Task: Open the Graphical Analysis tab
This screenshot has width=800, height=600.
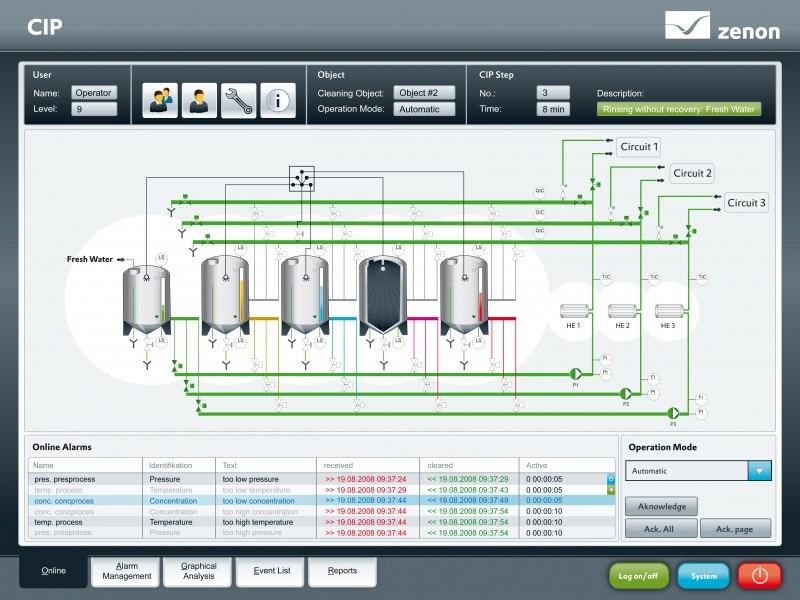Action: 199,571
